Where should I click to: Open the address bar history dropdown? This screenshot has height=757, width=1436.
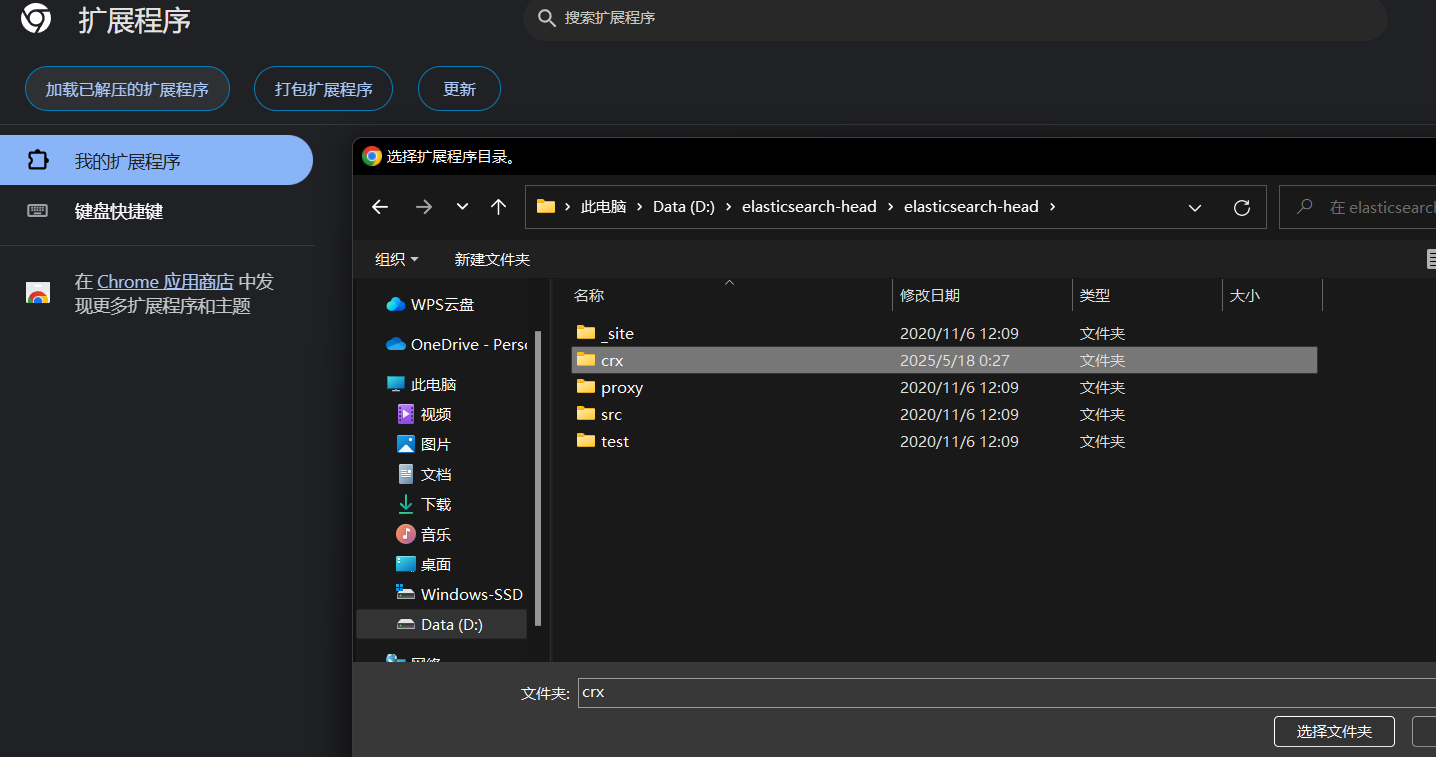tap(1195, 208)
